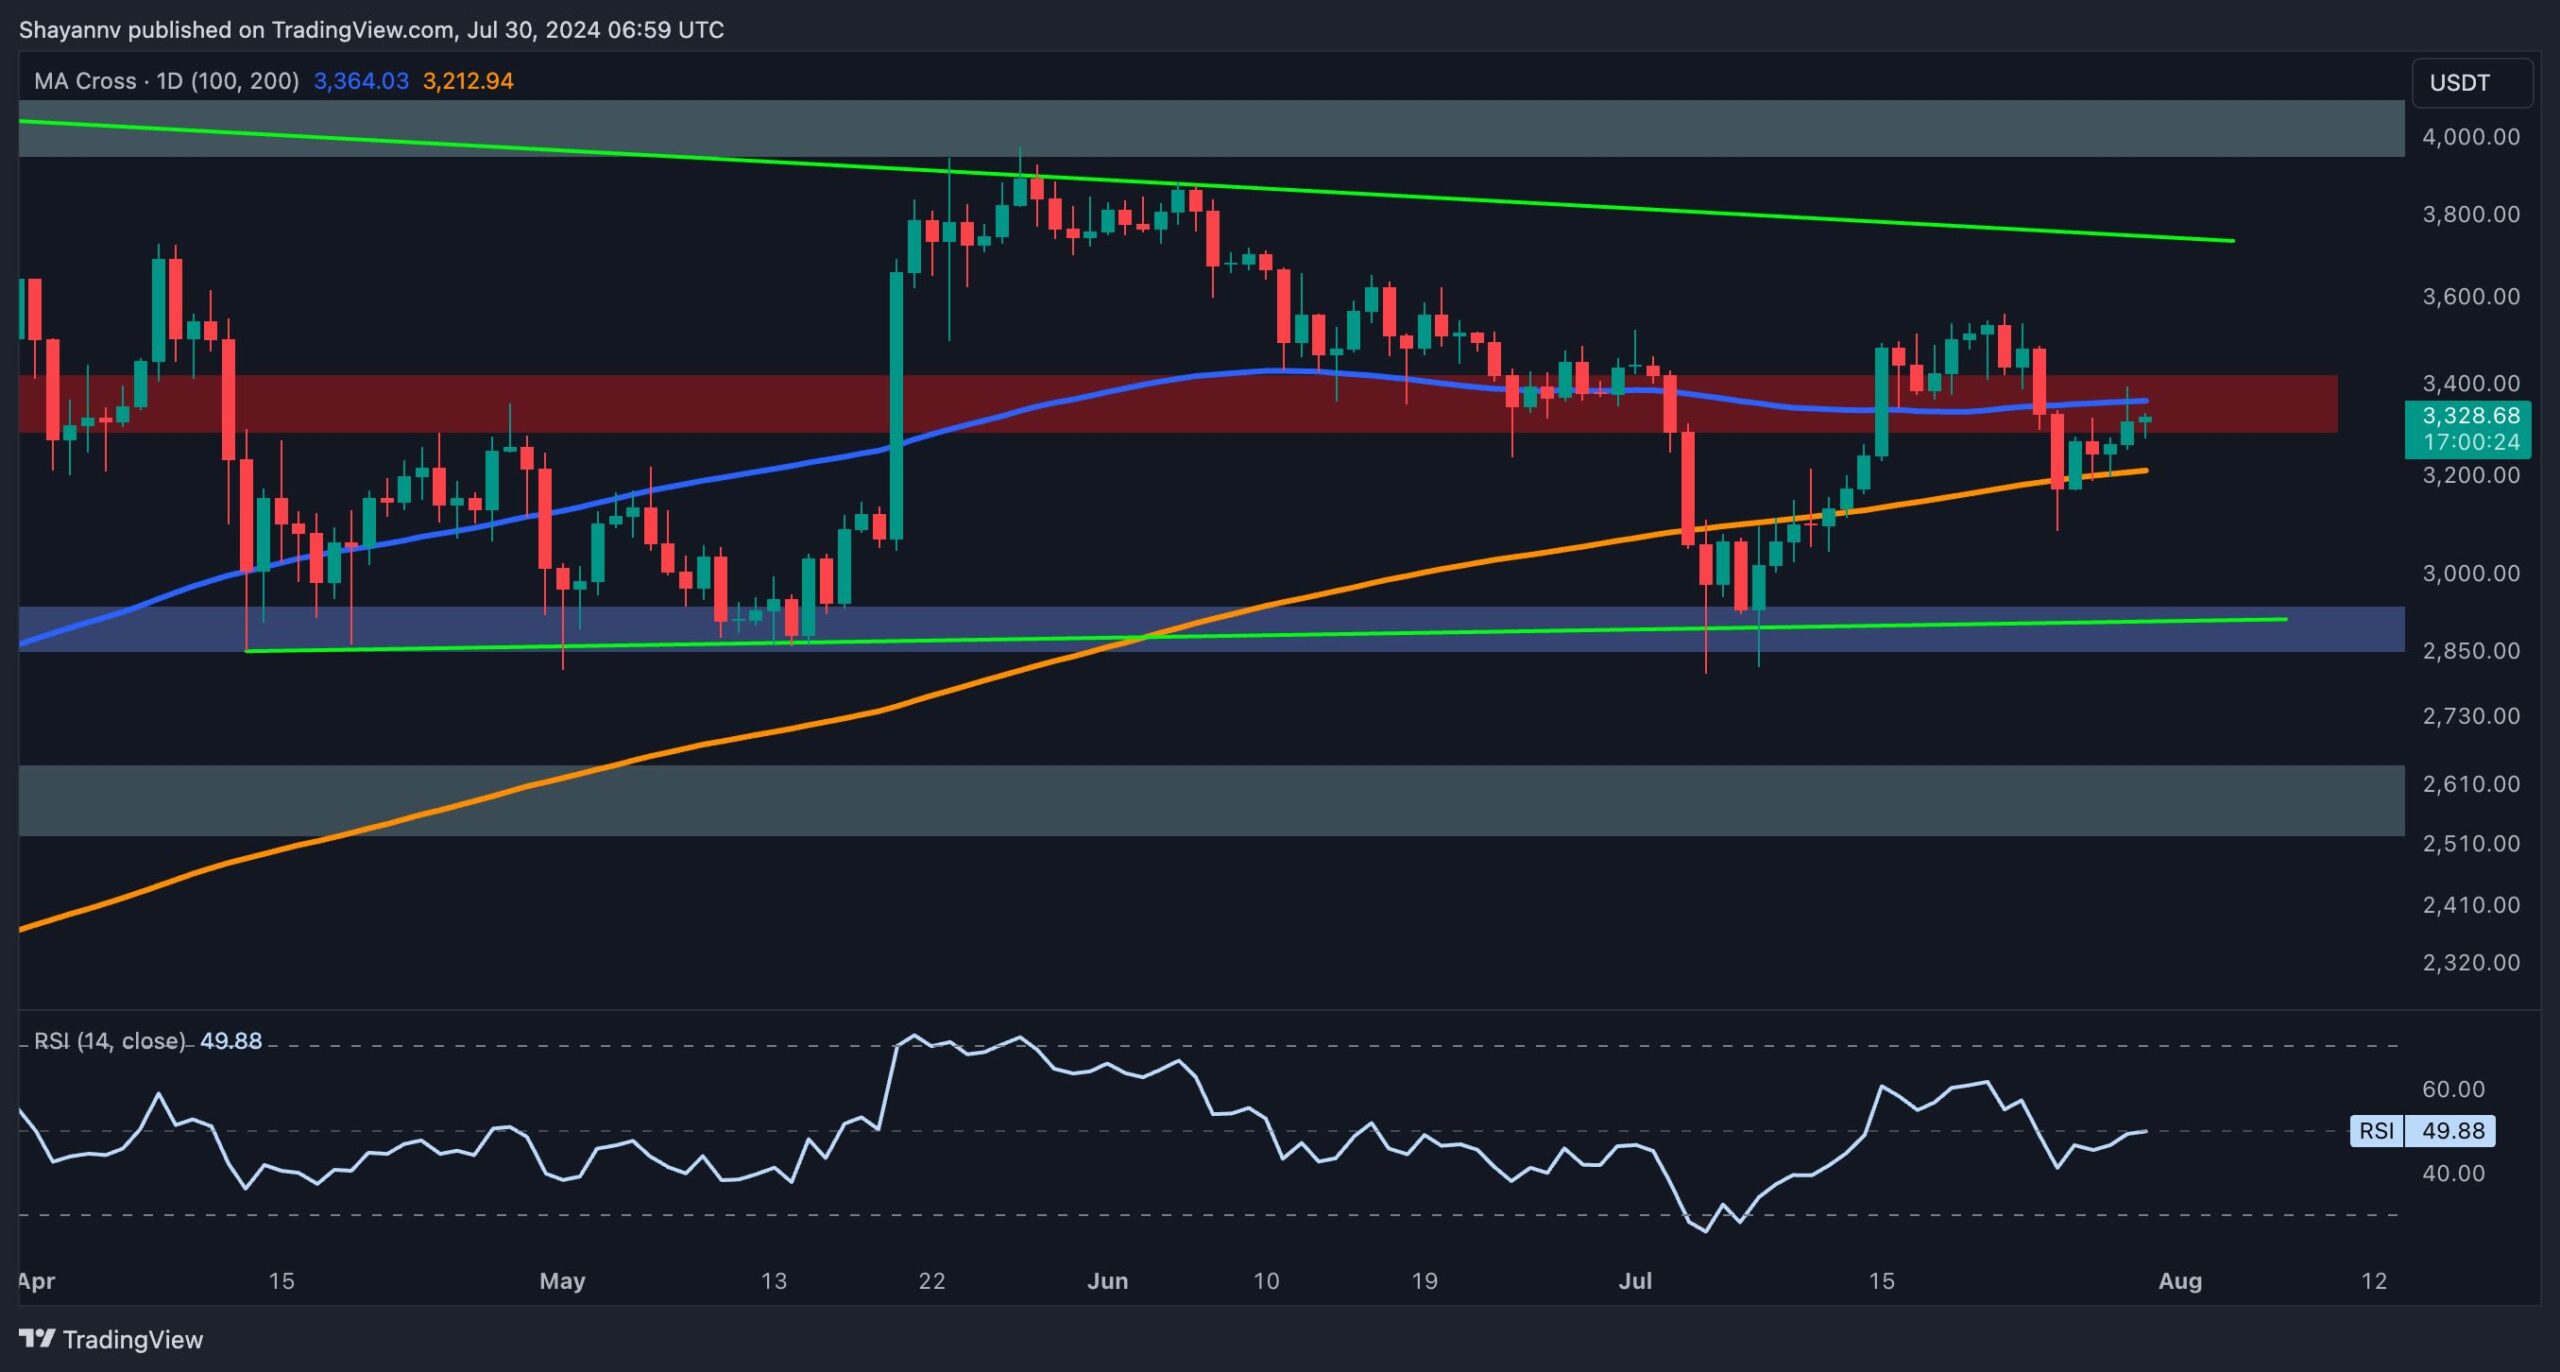
Task: Click the May label on time axis
Action: [x=562, y=1281]
